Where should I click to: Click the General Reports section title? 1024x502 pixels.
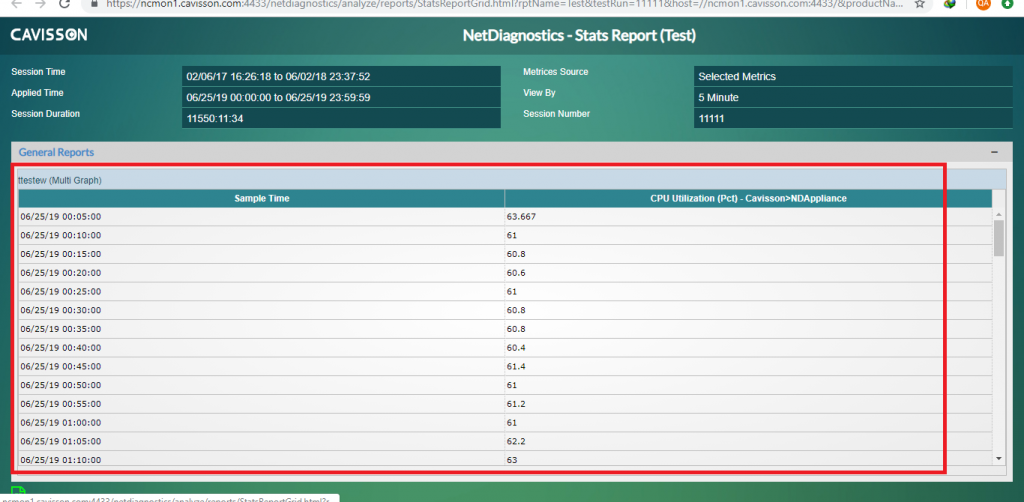[56, 152]
